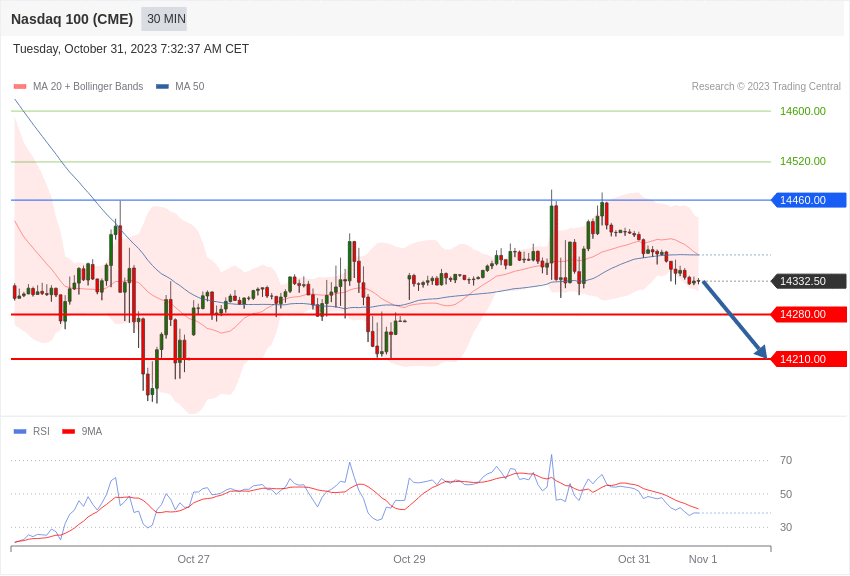Click the 9MA legend label
The width and height of the screenshot is (850, 576).
(92, 432)
